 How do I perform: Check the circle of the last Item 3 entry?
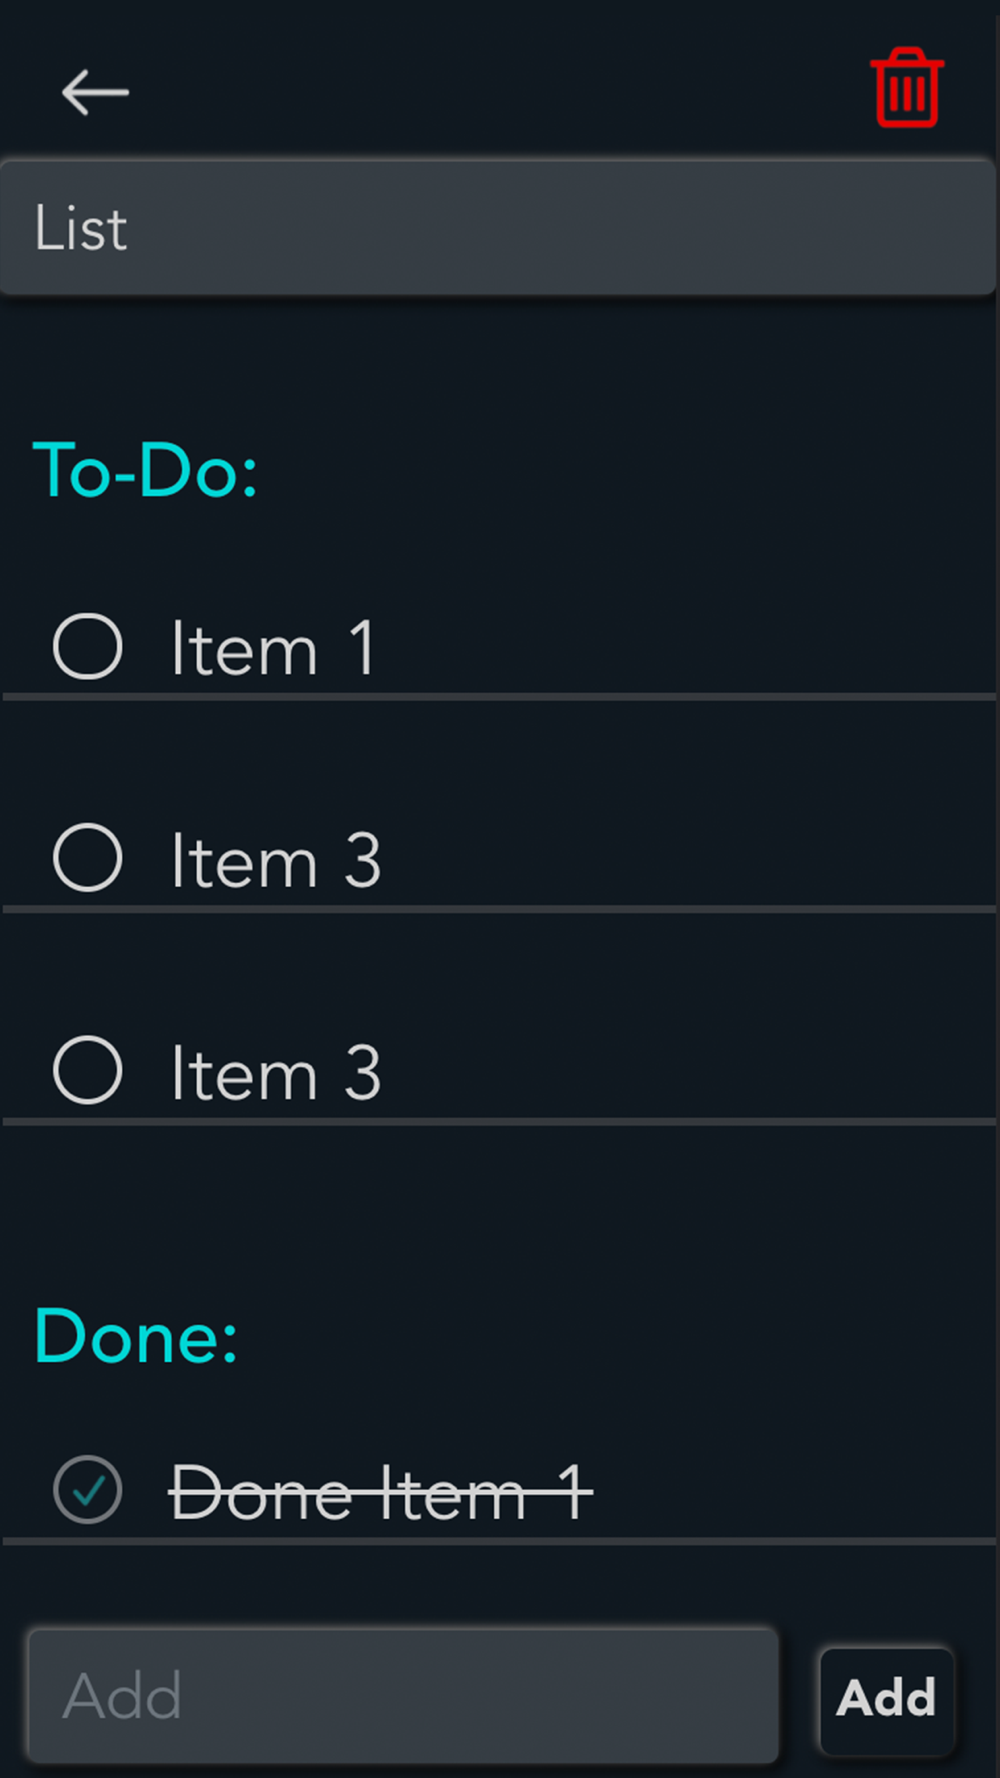coord(88,1070)
